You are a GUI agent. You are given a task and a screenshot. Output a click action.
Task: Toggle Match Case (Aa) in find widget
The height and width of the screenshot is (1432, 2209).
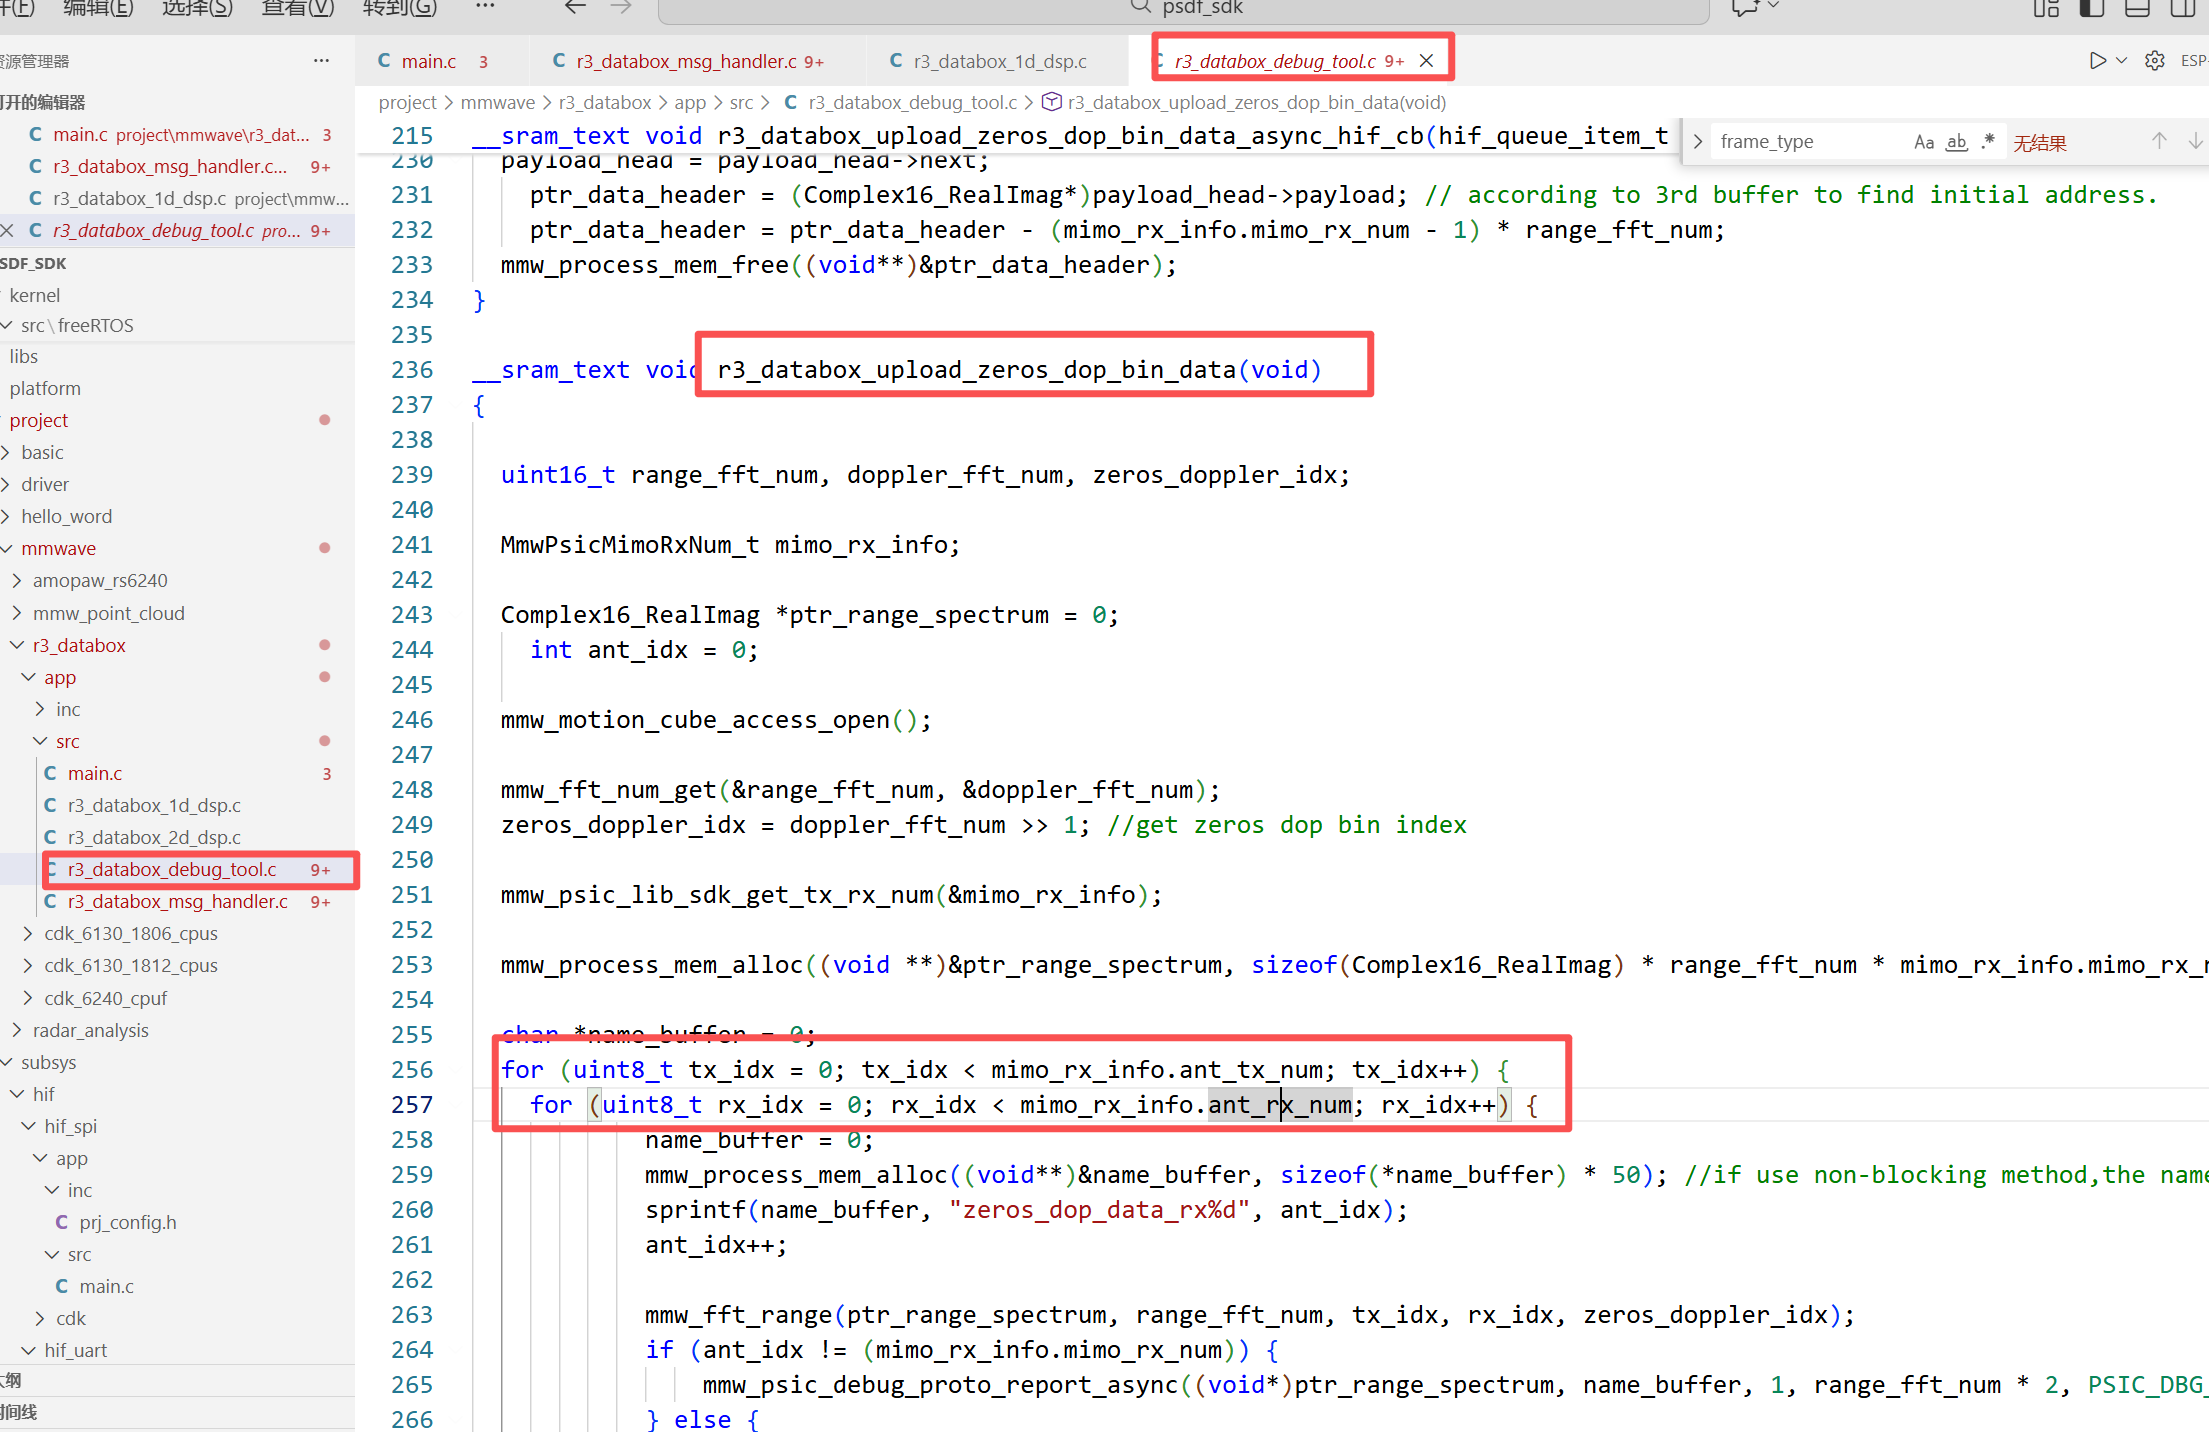tap(1924, 142)
